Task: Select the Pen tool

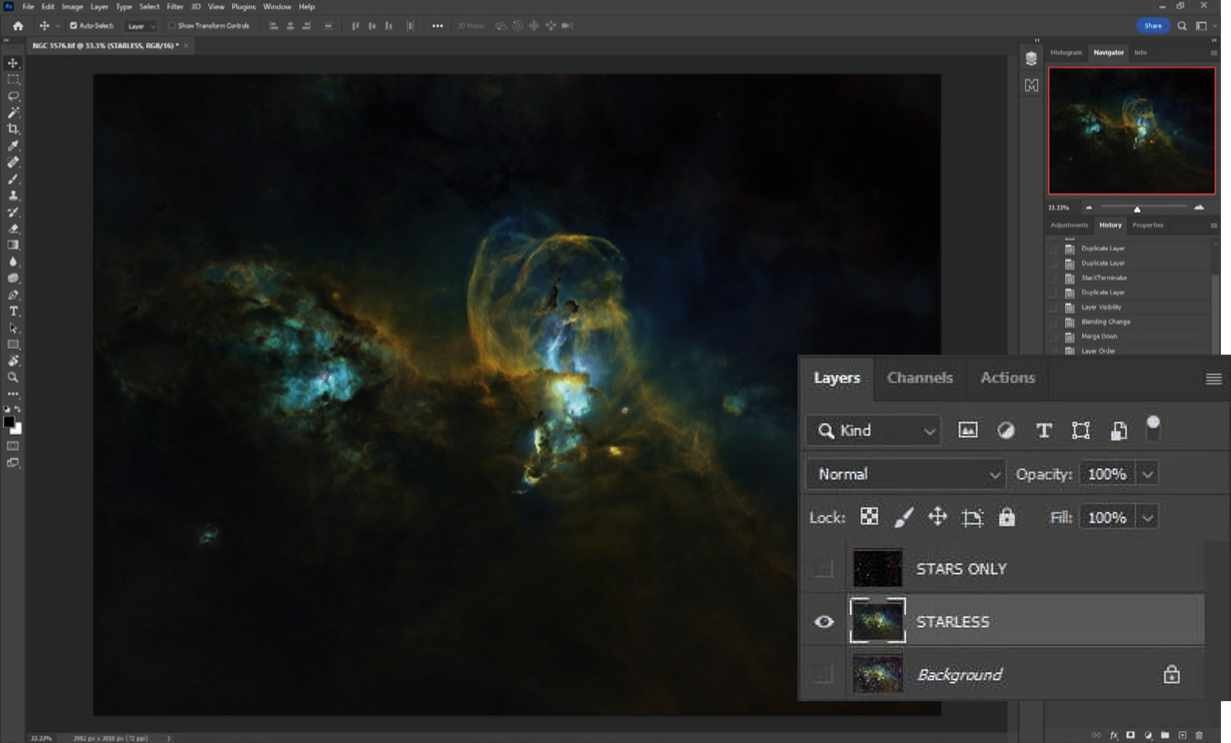Action: 13,295
